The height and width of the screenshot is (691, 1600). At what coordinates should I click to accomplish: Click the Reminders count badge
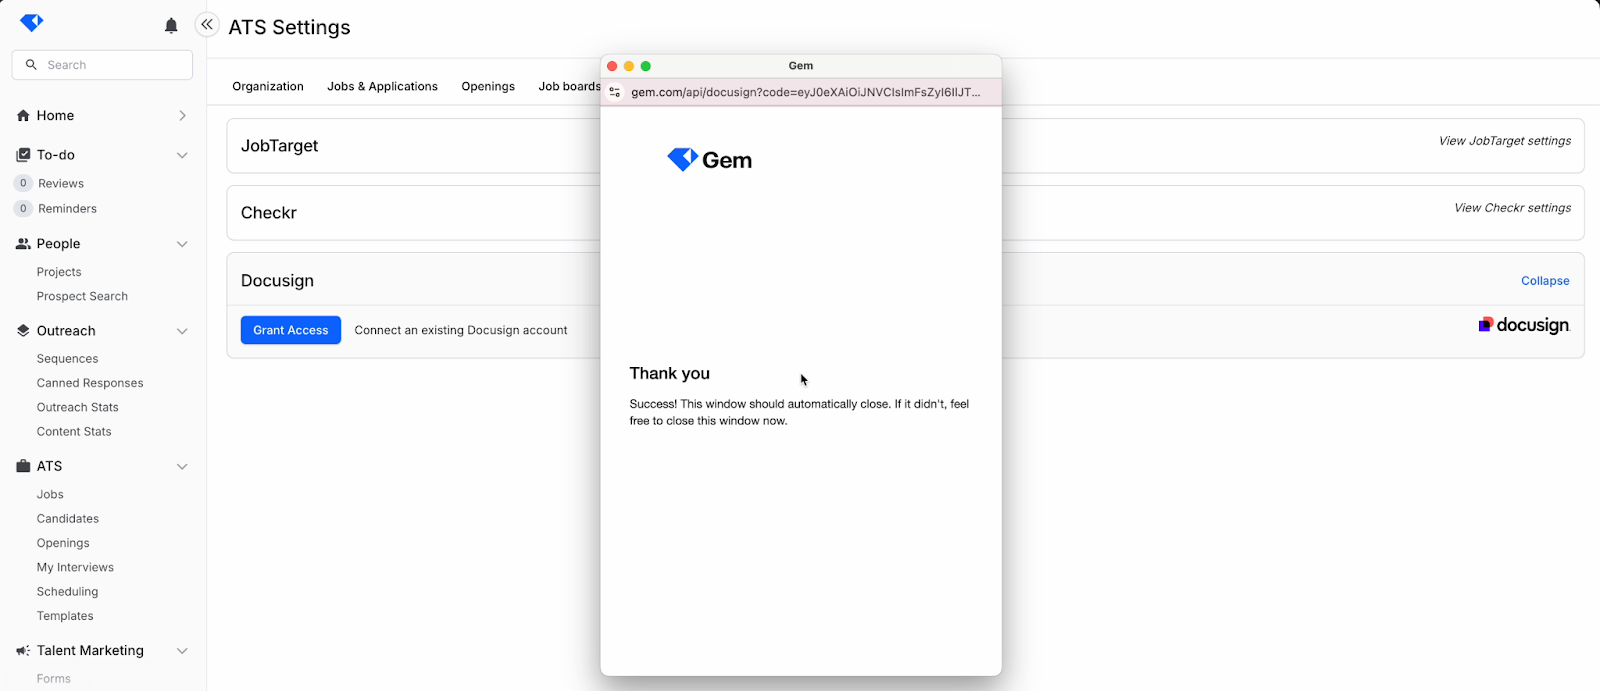click(x=23, y=209)
